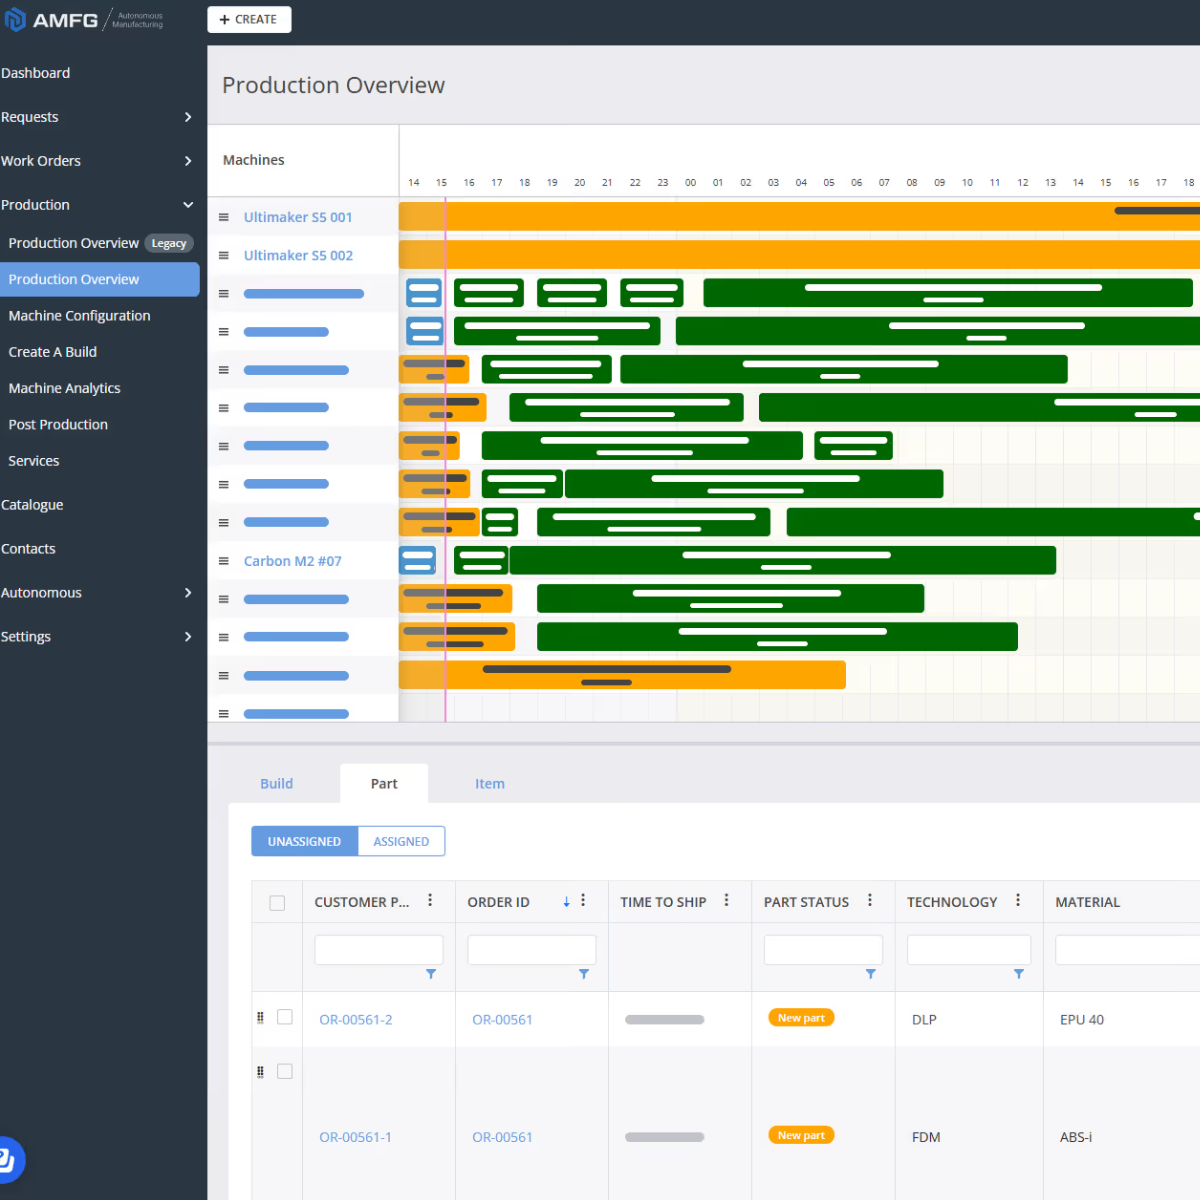Open TIME TO SHIP column options menu
This screenshot has height=1200, width=1200.
[x=726, y=900]
